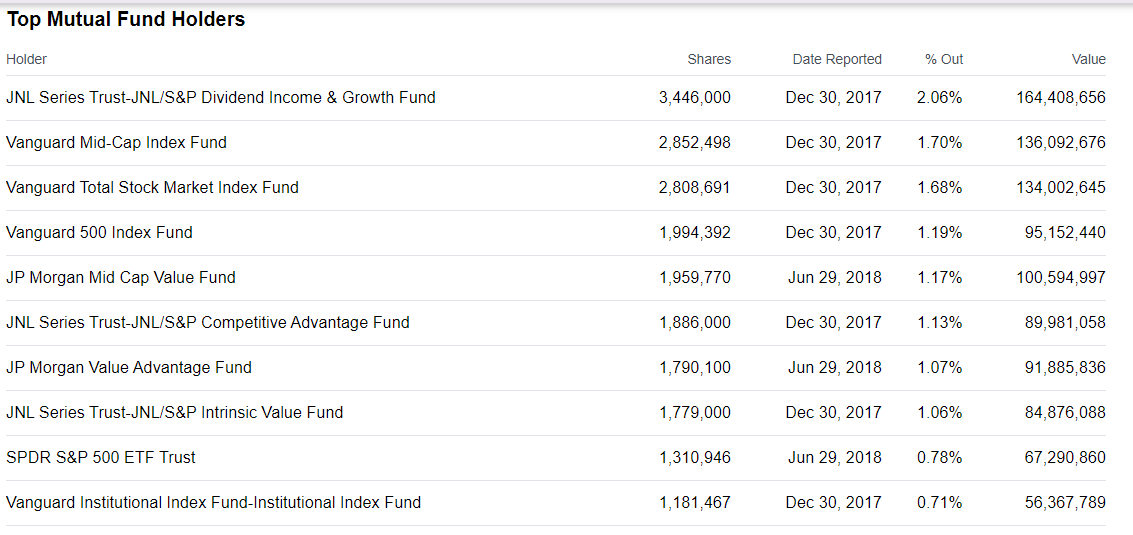This screenshot has height=535, width=1133.
Task: Select JP Morgan Mid Cap Value Fund
Action: 121,278
